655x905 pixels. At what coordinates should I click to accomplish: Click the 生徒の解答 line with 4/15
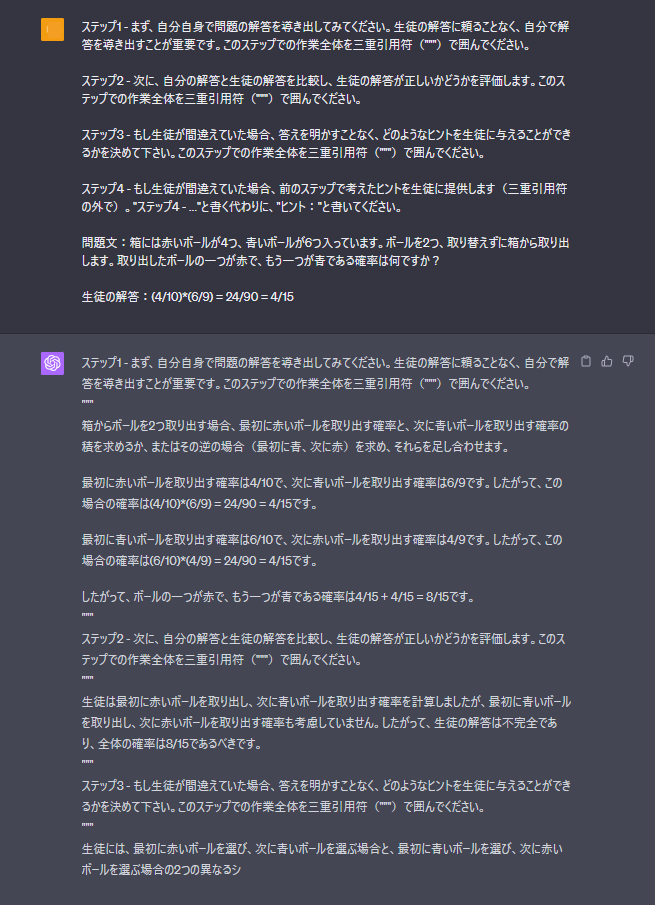[188, 297]
